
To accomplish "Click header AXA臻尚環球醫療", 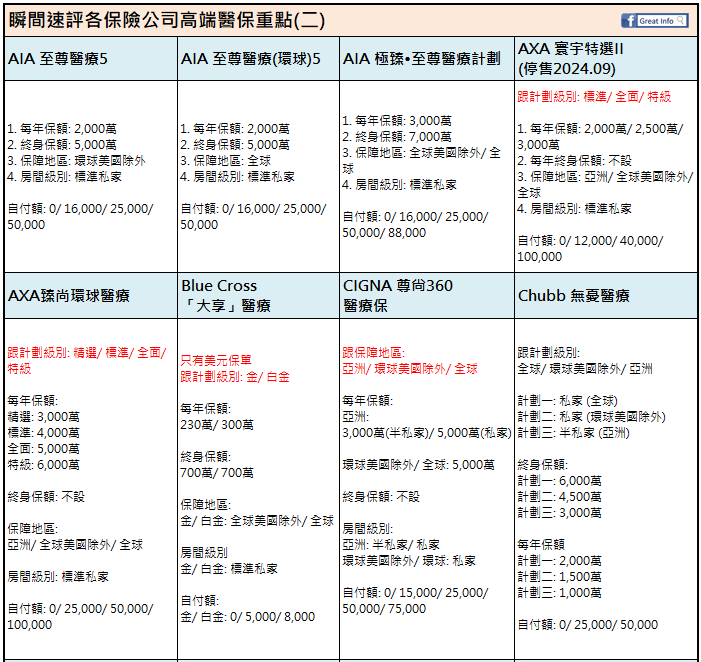I will point(69,295).
